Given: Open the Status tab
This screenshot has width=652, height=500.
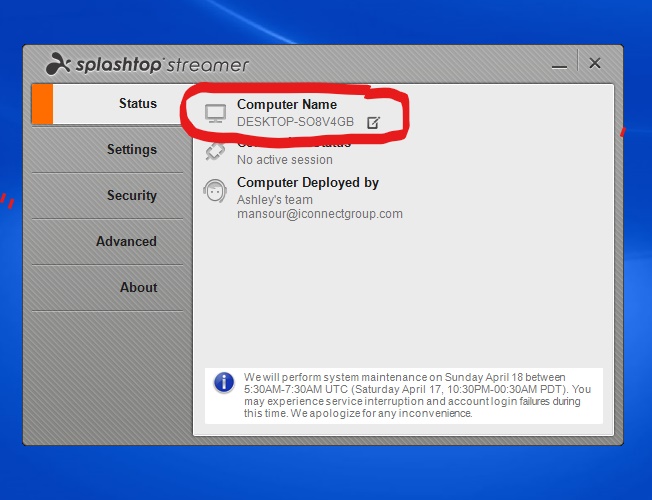Looking at the screenshot, I should (x=108, y=104).
